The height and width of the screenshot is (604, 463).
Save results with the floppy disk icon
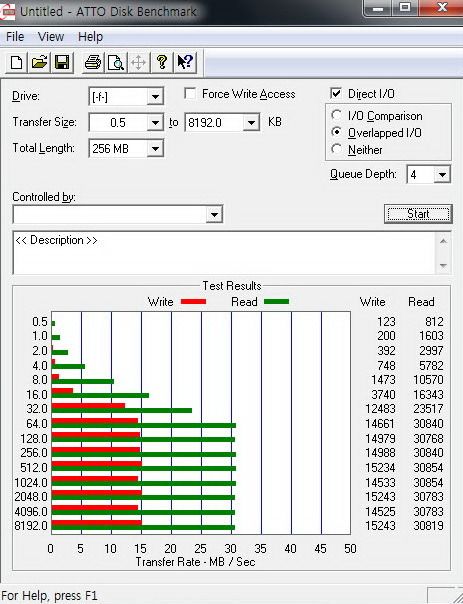62,62
